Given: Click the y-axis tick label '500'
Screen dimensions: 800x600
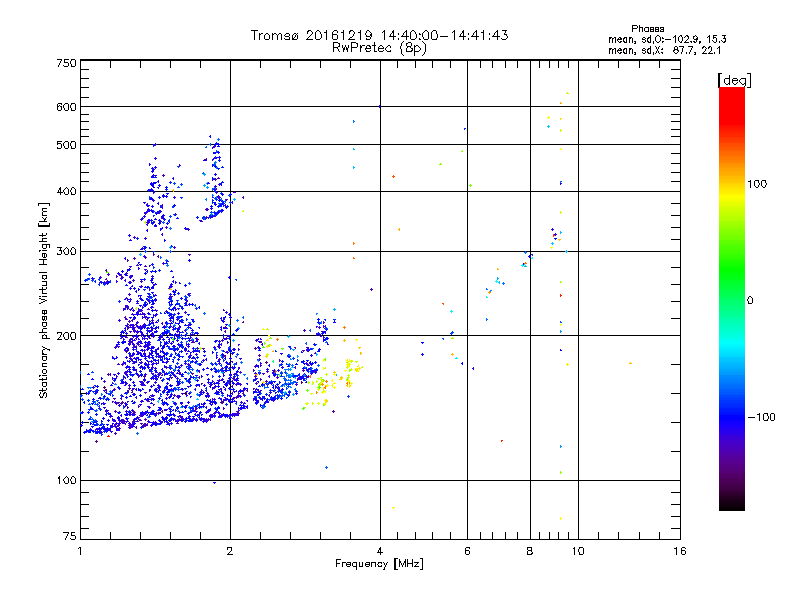Looking at the screenshot, I should click(x=66, y=145).
